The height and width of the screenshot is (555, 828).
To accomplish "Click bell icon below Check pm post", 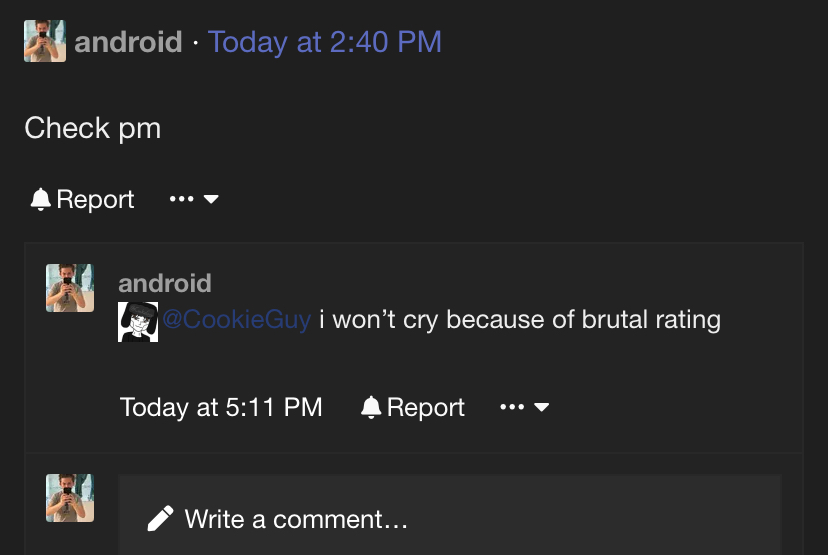I will (41, 199).
